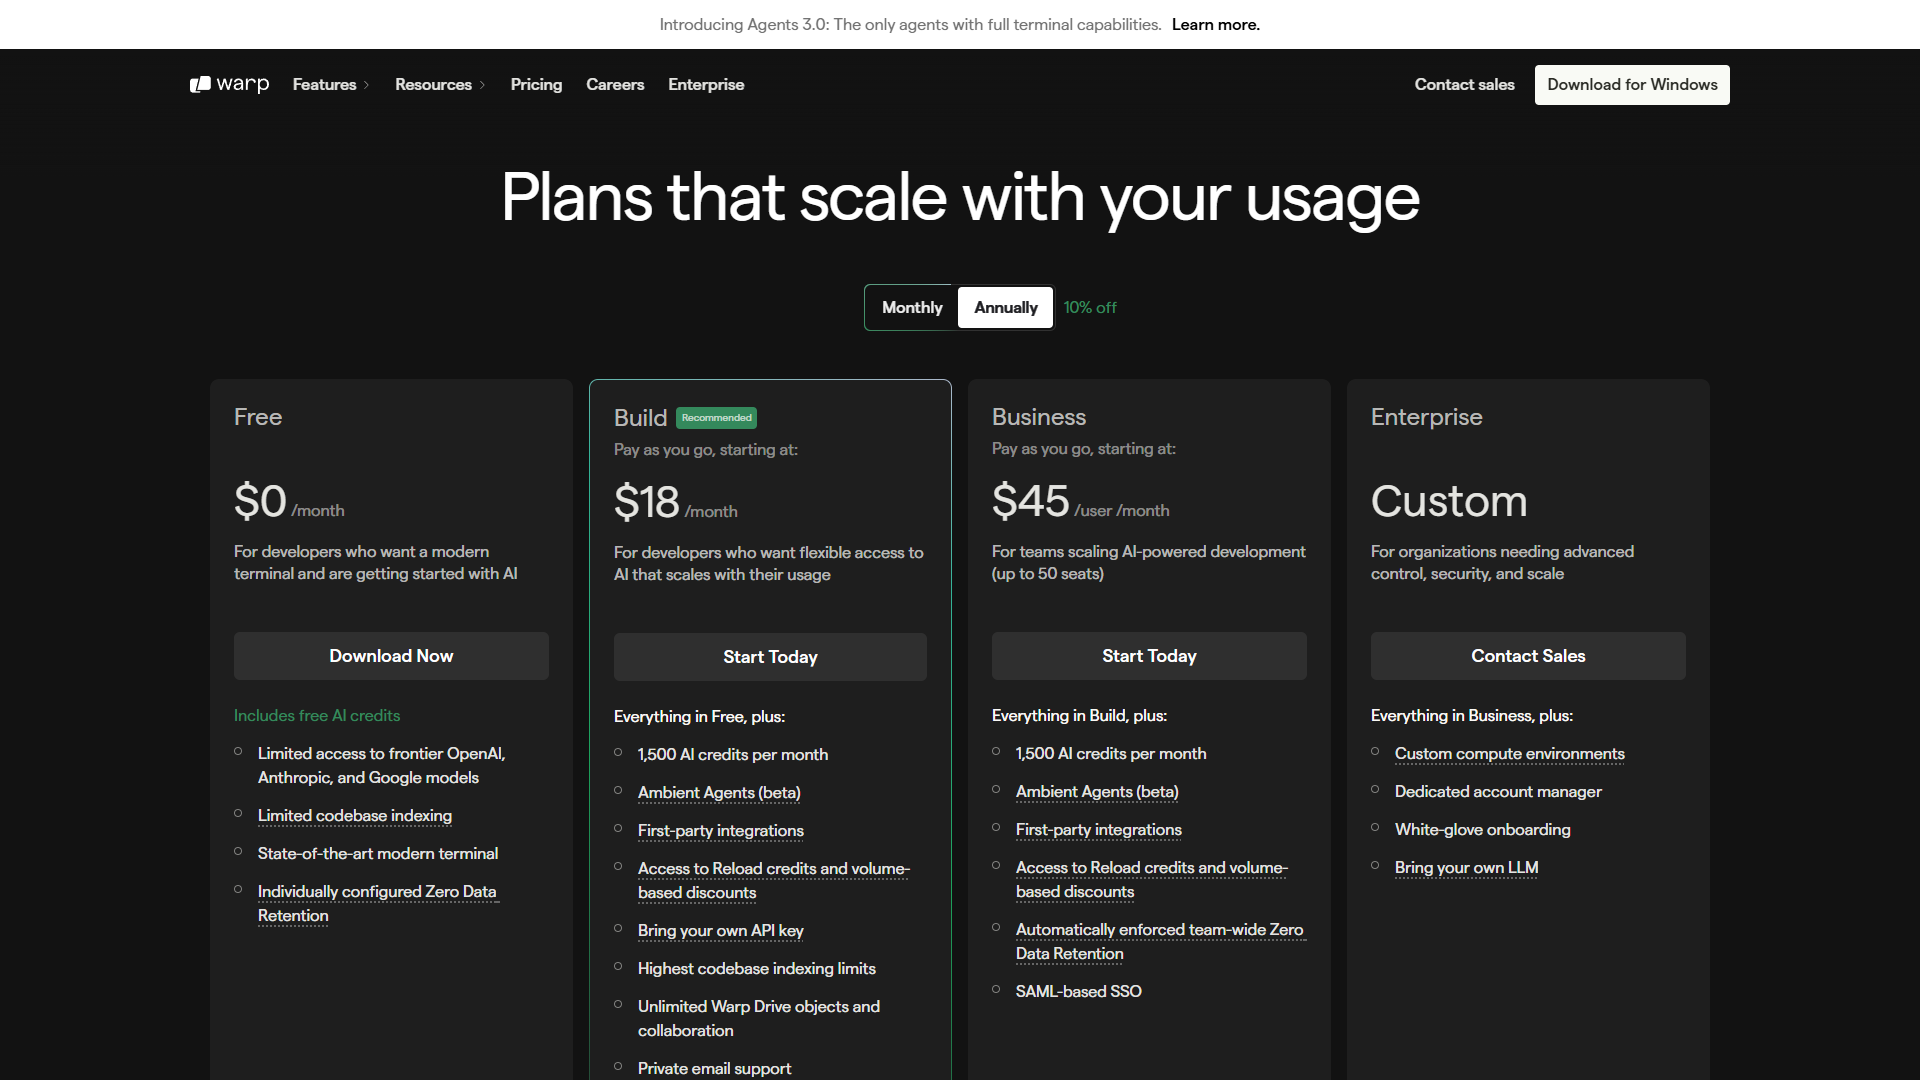Viewport: 1920px width, 1080px height.
Task: Open the Enterprise nav link
Action: tap(706, 84)
